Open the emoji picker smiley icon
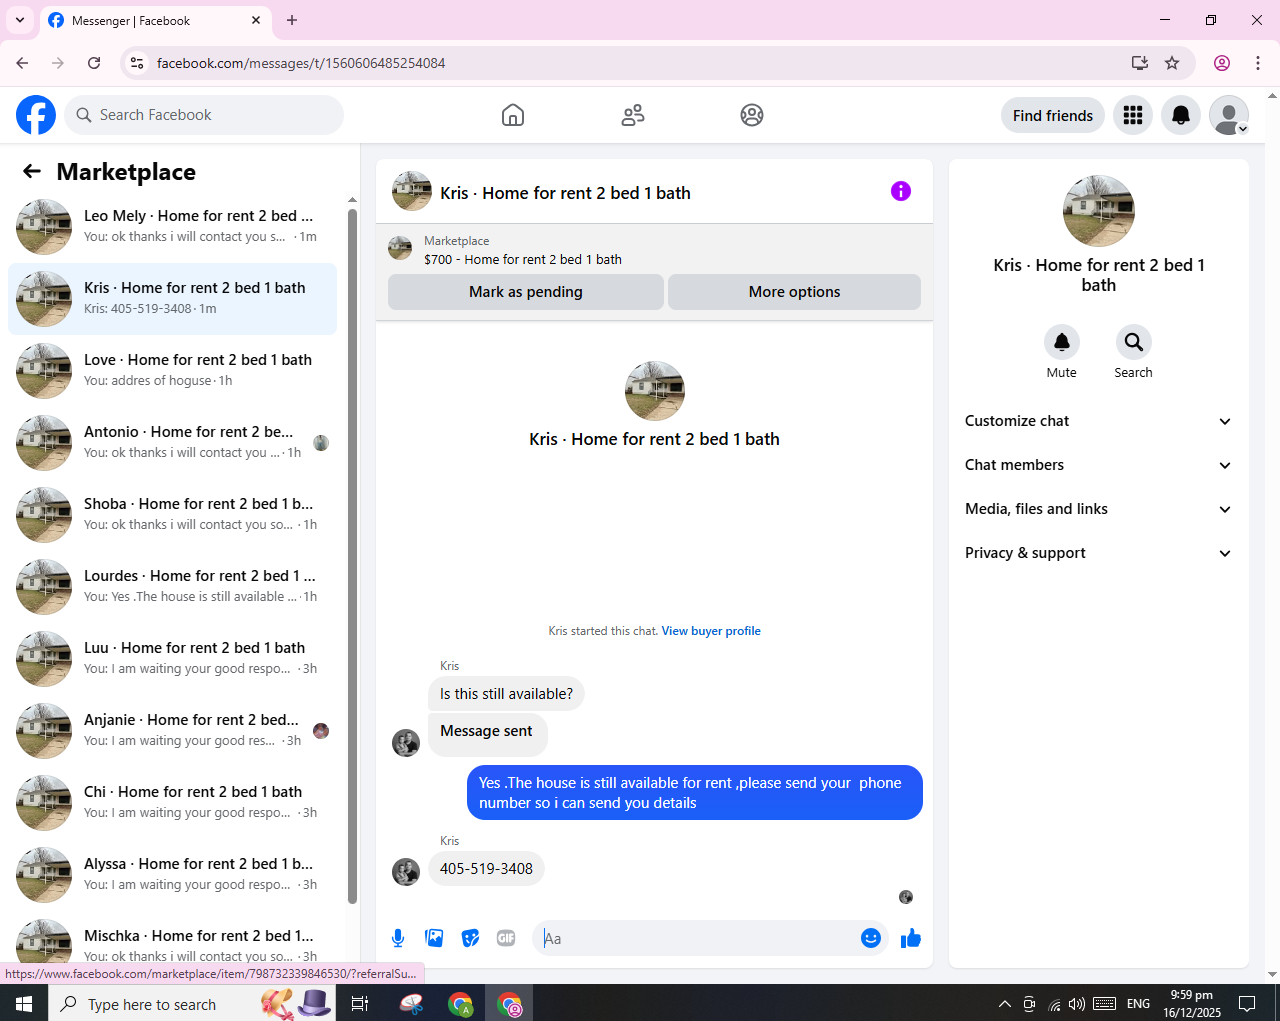This screenshot has width=1280, height=1021. 871,938
